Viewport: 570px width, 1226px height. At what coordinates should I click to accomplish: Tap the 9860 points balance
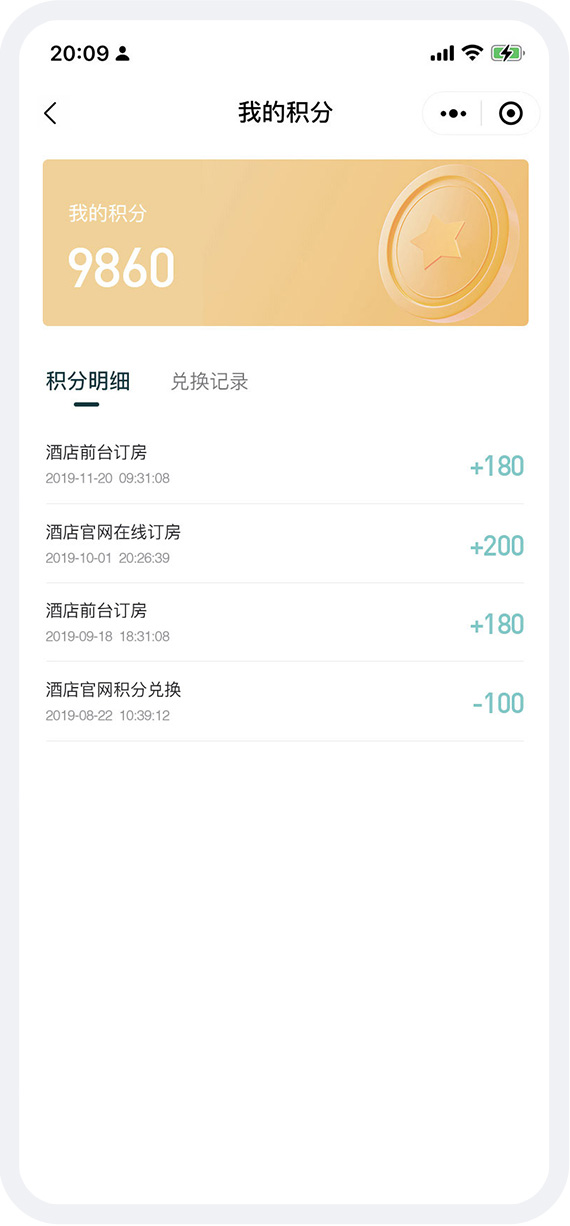click(121, 268)
